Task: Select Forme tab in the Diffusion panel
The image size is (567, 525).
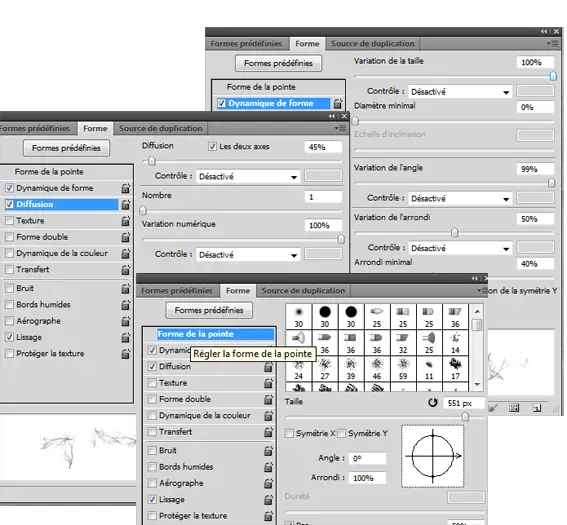Action: coord(95,128)
